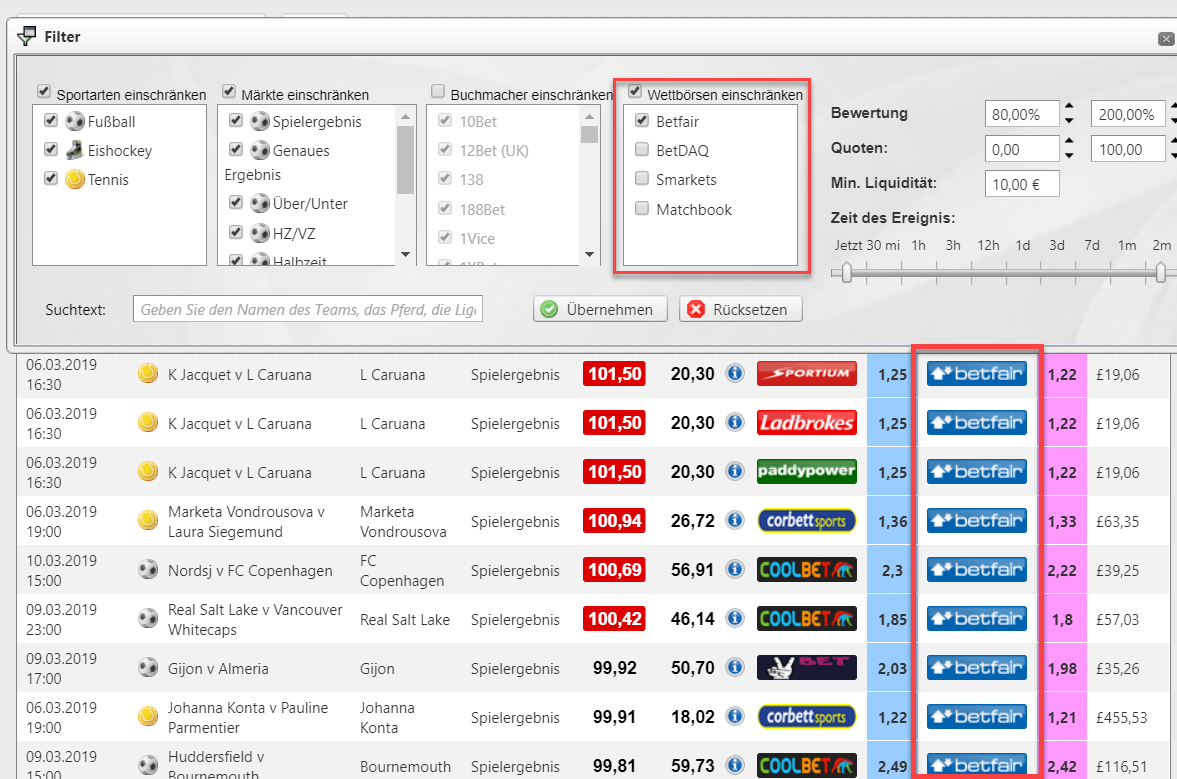
Task: Click the up arrow of Buchmacher list scrollbar
Action: pos(589,116)
